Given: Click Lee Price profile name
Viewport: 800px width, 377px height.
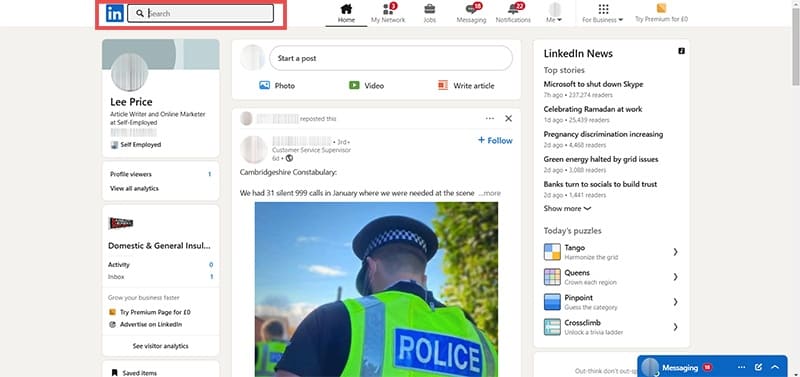Looking at the screenshot, I should coord(131,102).
